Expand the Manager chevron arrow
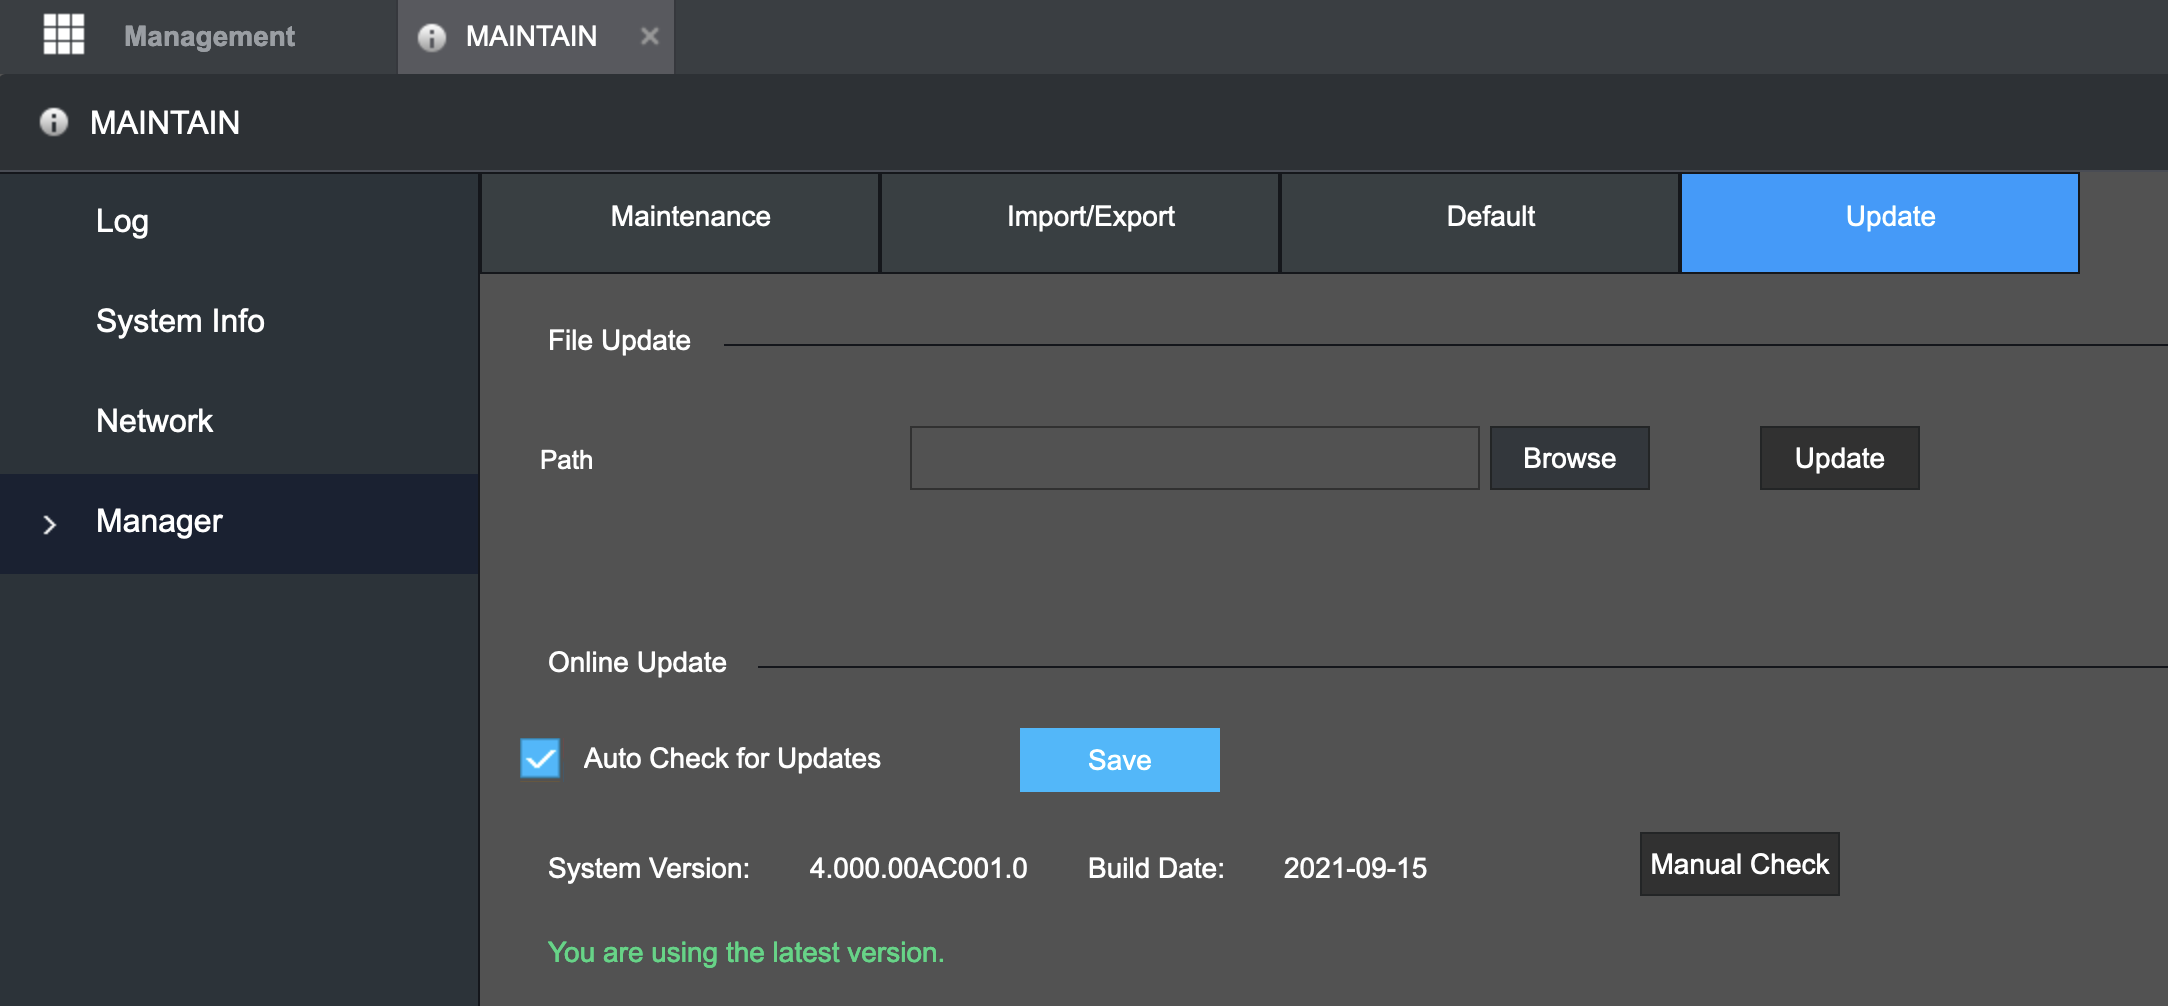 pyautogui.click(x=49, y=524)
